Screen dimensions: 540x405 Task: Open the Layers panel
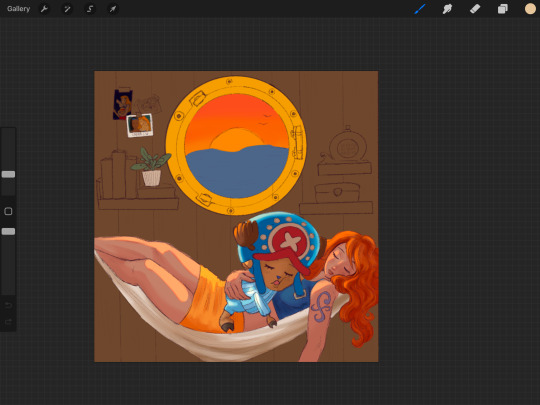(x=502, y=9)
